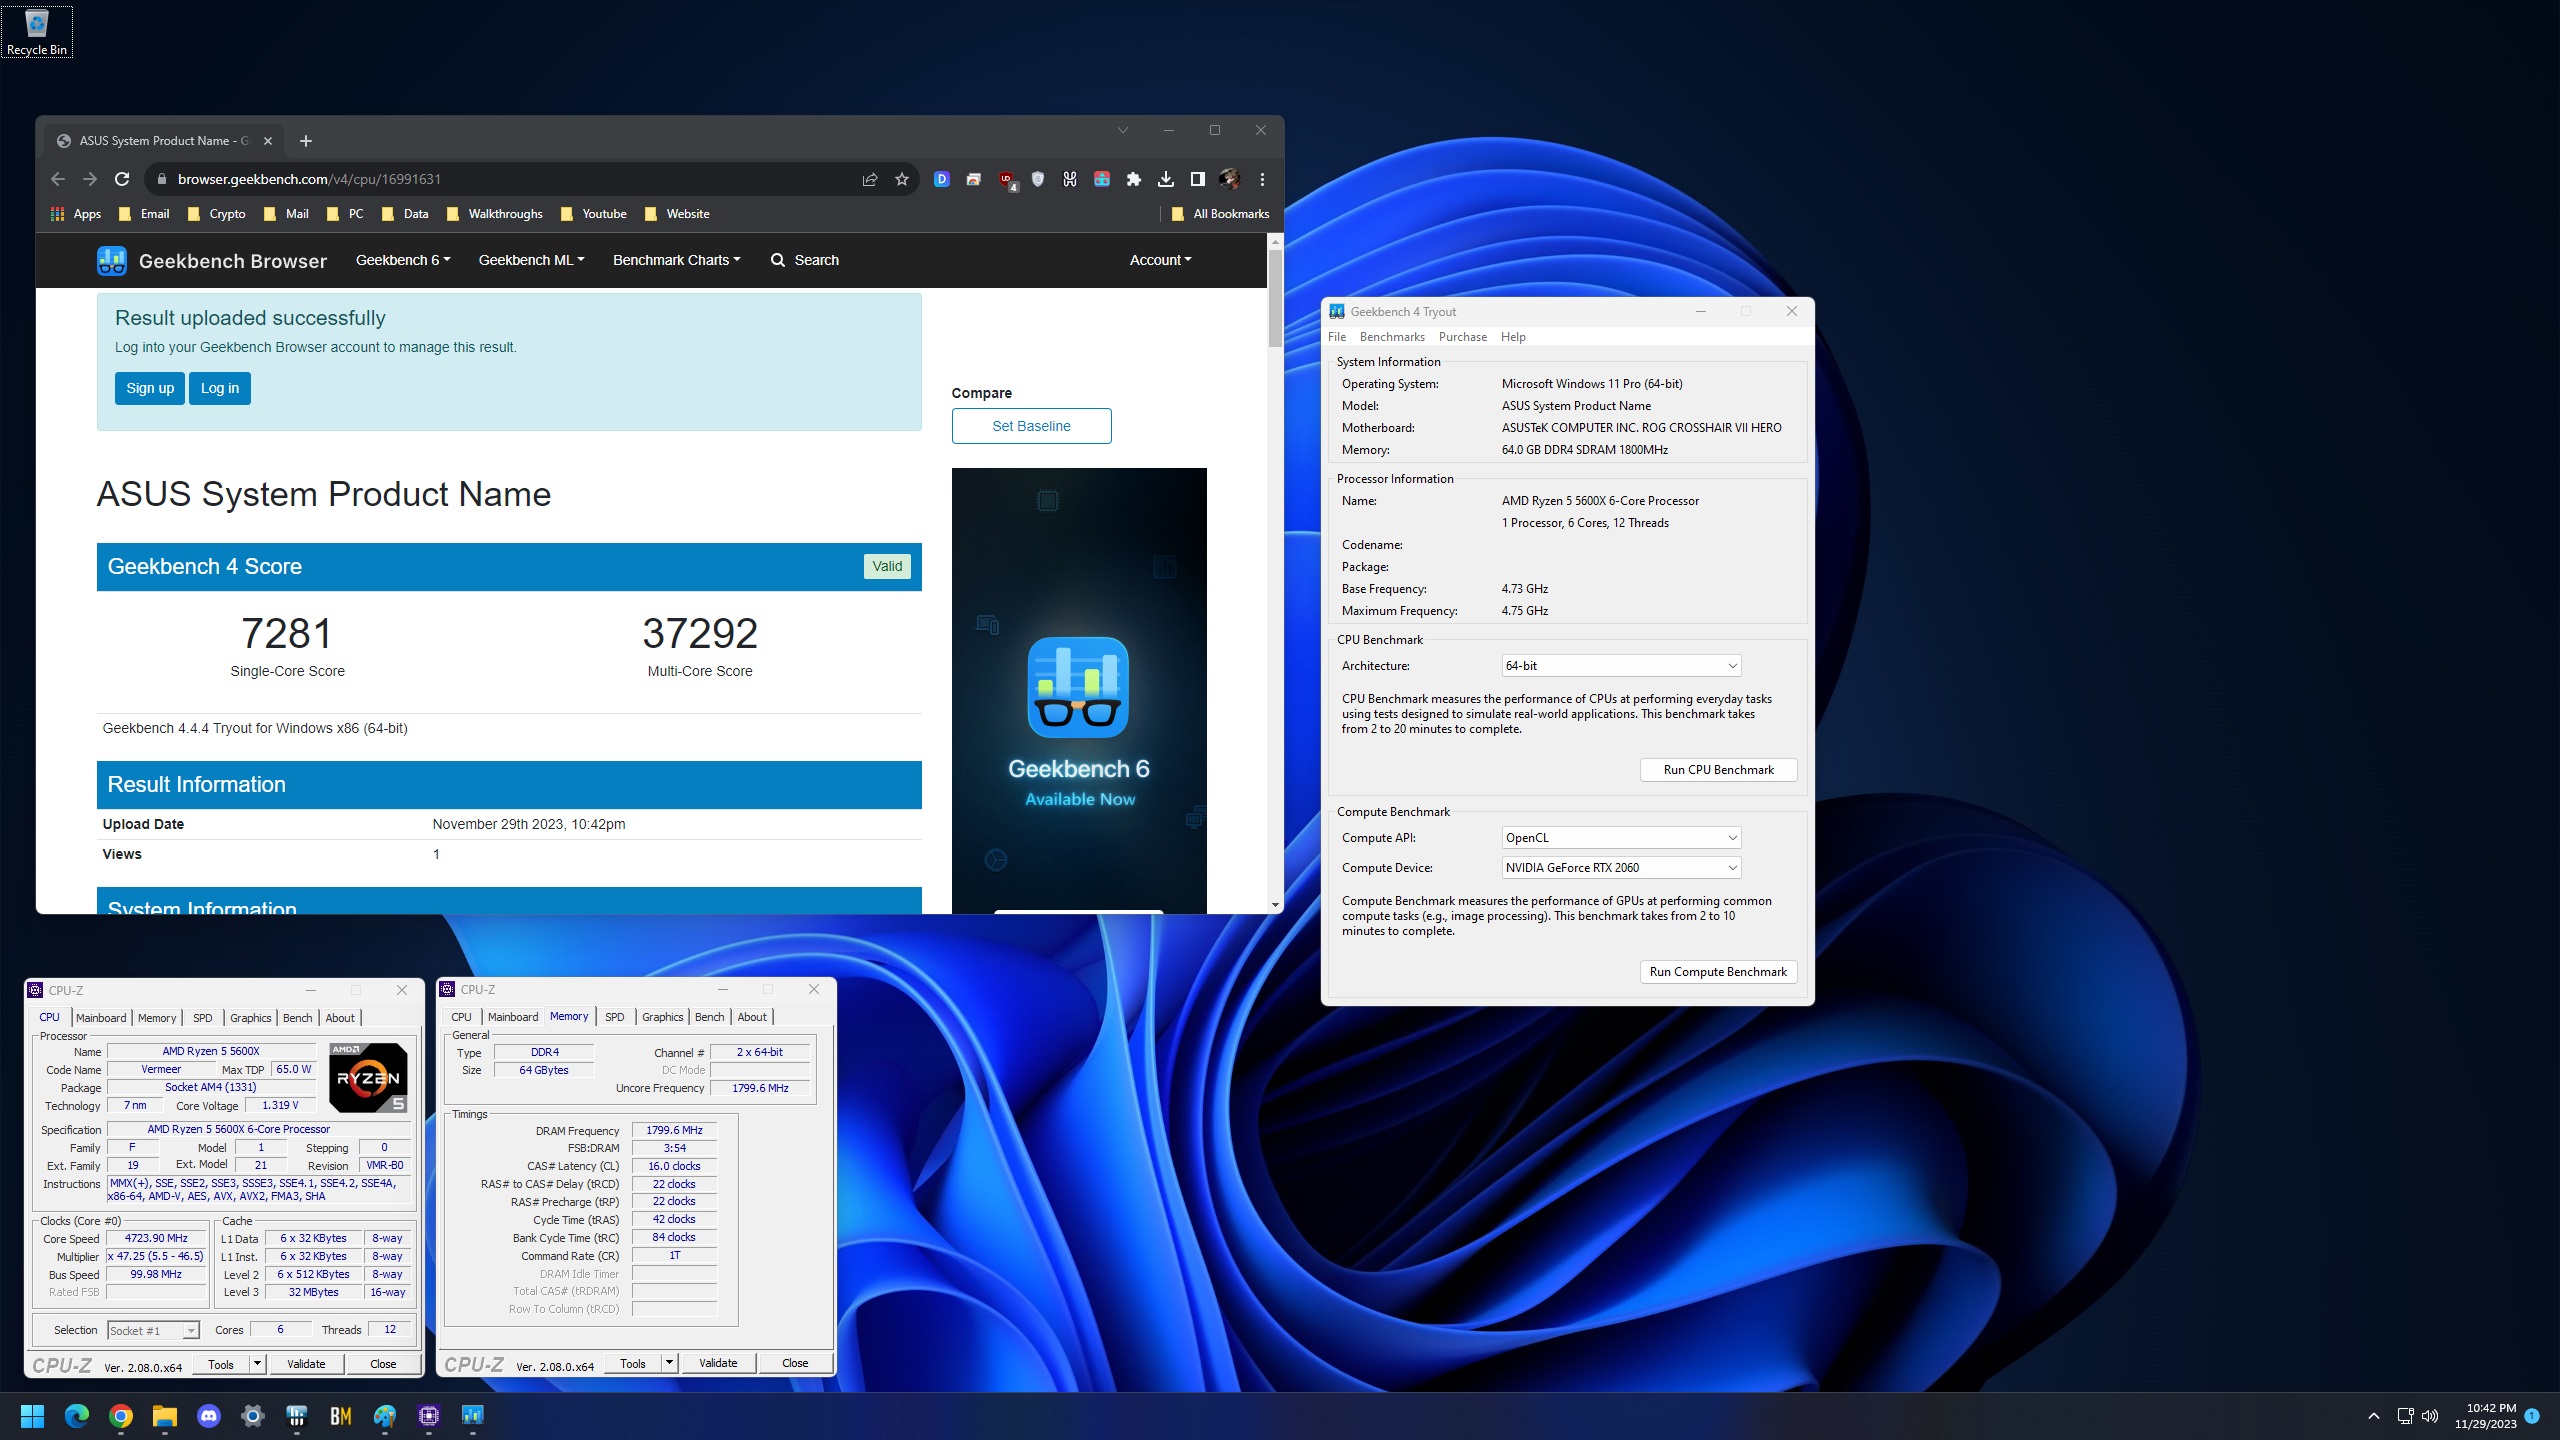Click the Sign up button
Viewport: 2560px width, 1440px height.
(150, 388)
